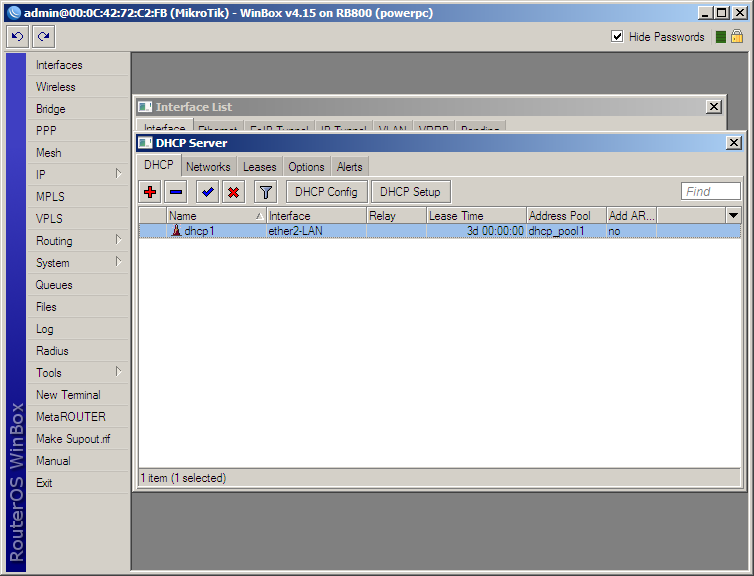Click the dhcp1 server row icon
The width and height of the screenshot is (754, 576).
tap(176, 230)
